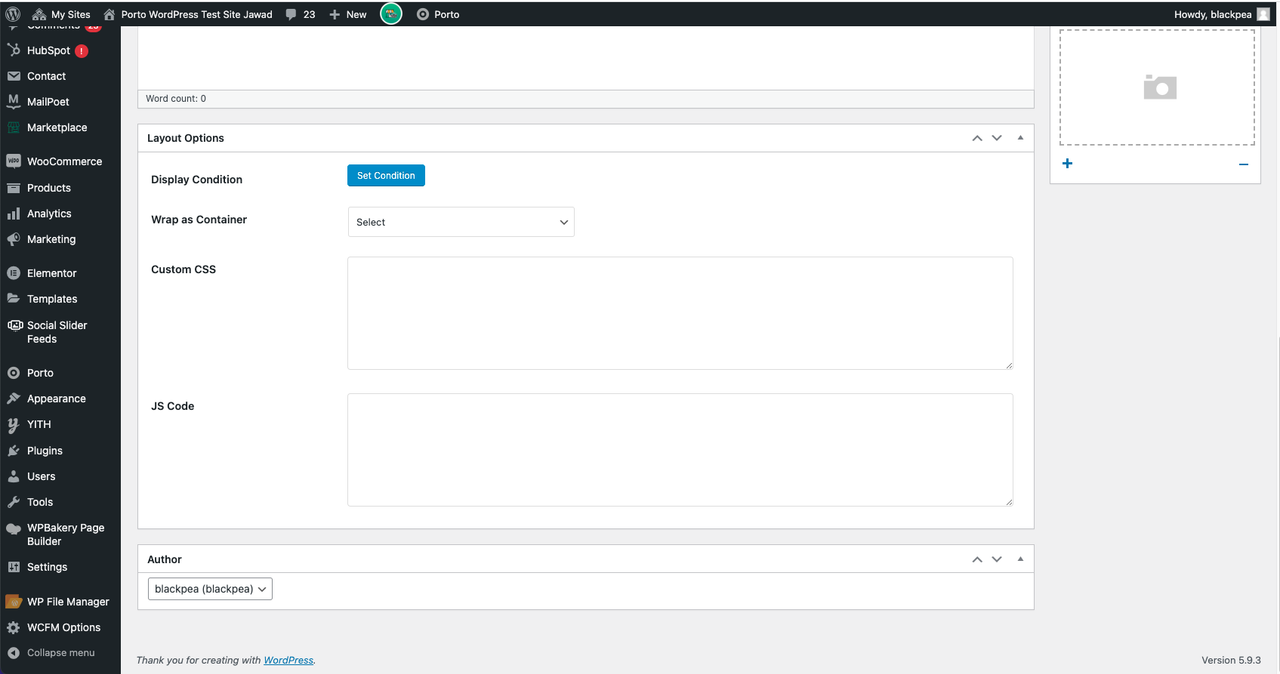View the 23 pending comments
1280x674 pixels.
[300, 14]
